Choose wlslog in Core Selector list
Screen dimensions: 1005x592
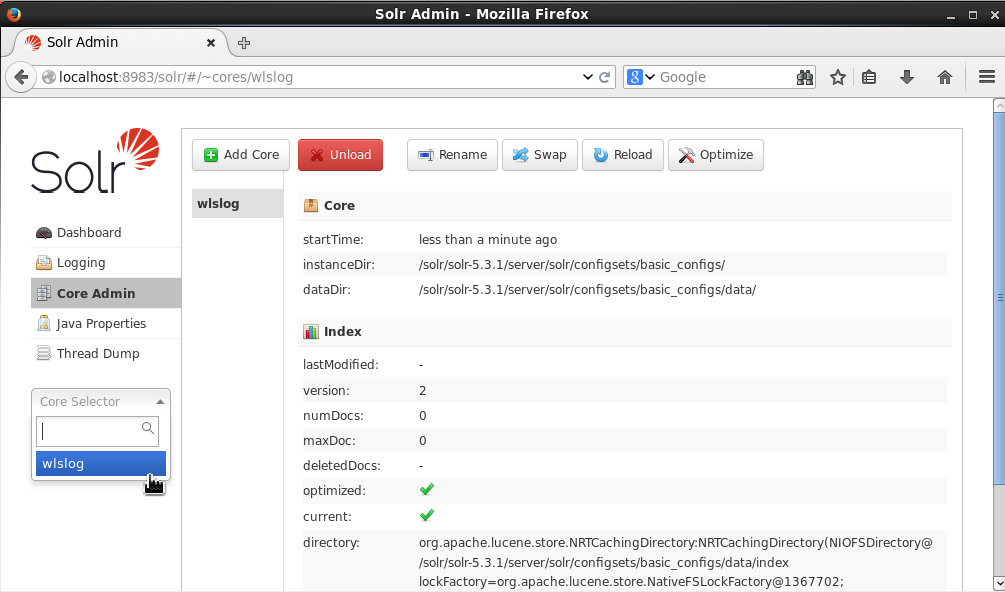click(x=101, y=464)
